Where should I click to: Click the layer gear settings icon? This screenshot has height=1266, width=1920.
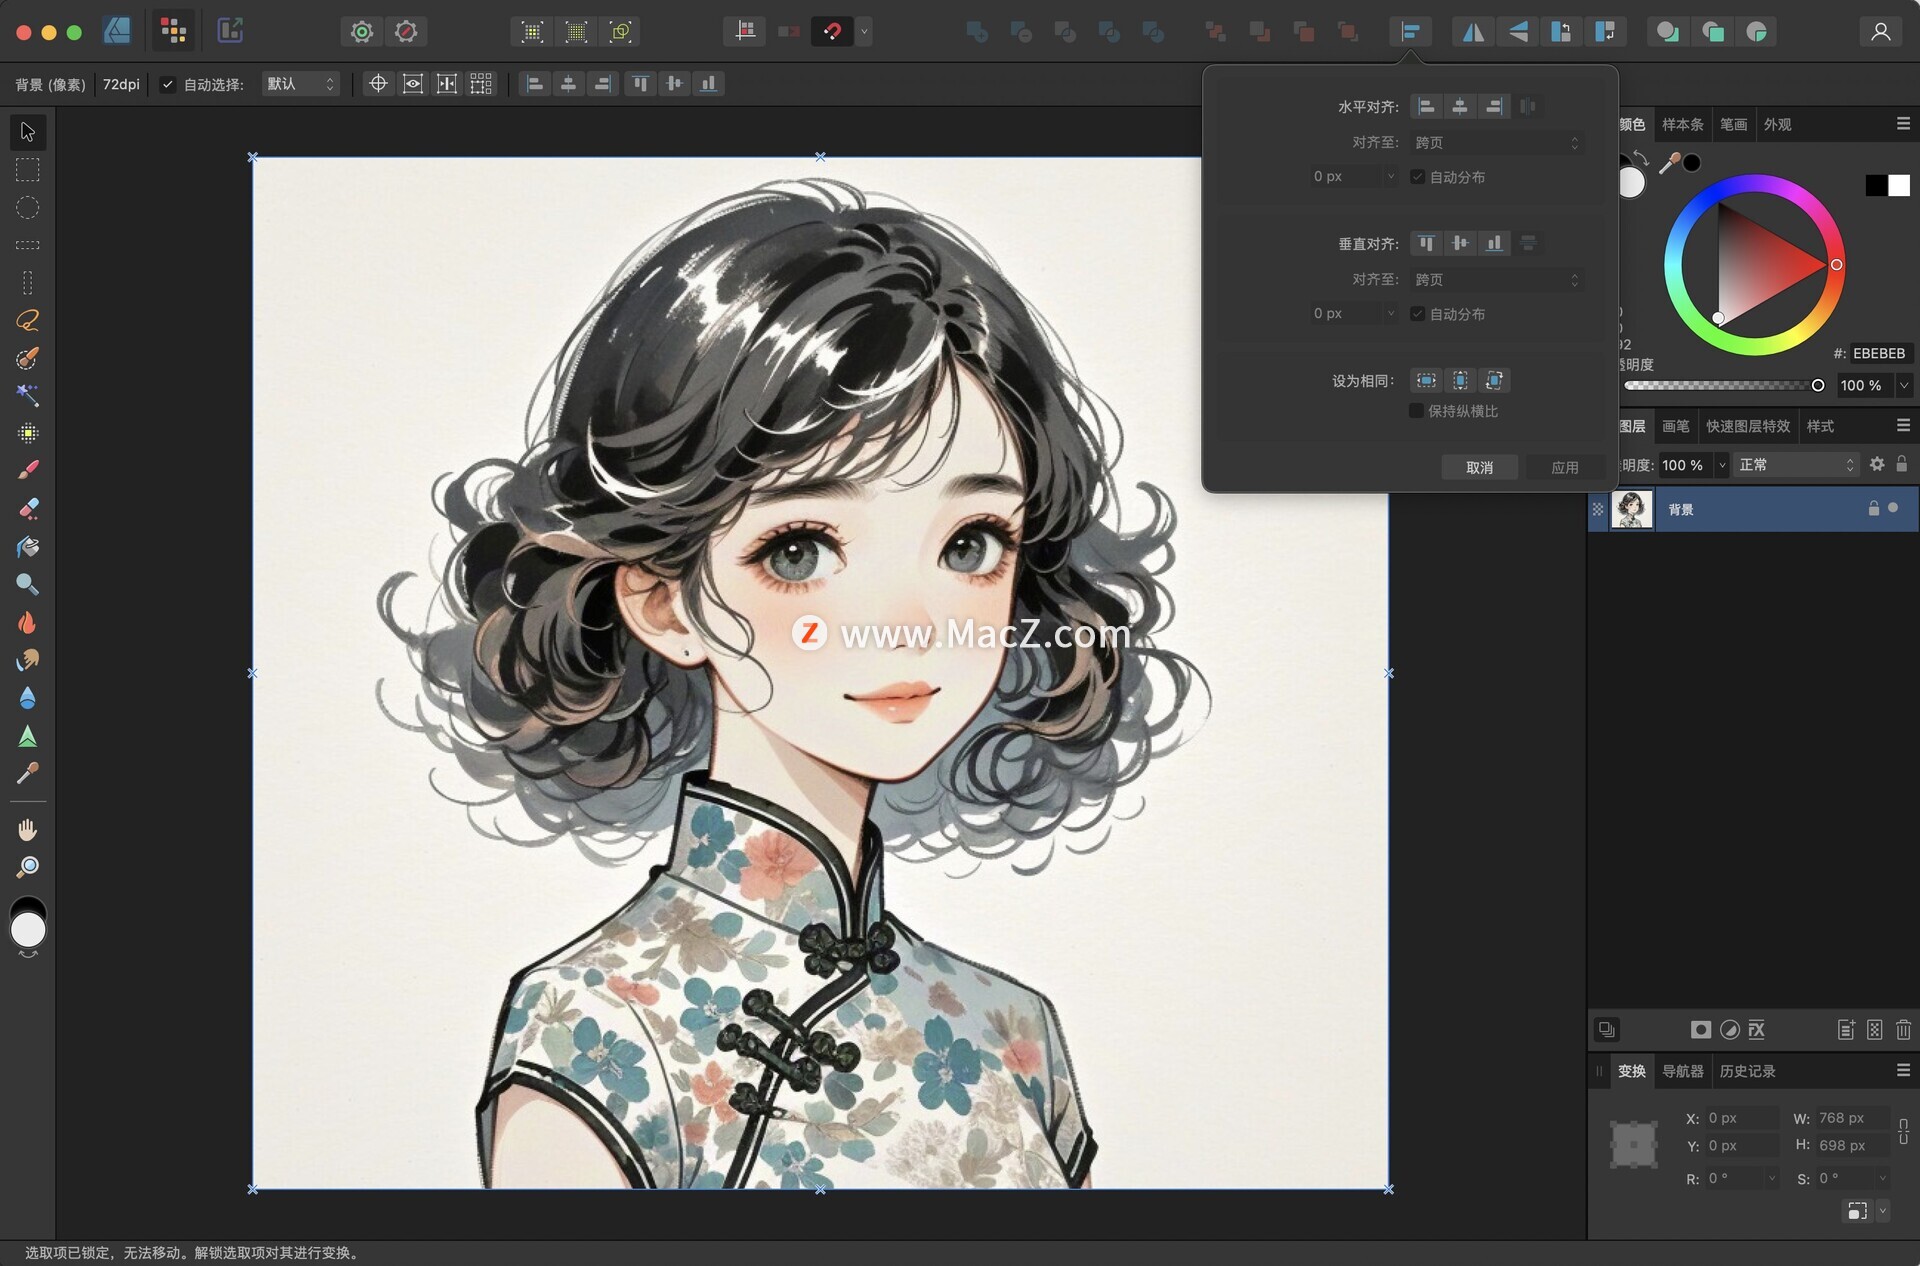pos(1877,464)
